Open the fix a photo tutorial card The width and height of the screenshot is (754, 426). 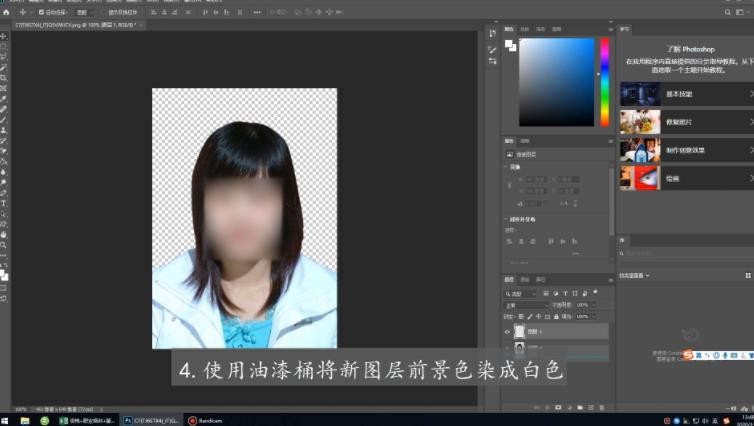coord(687,122)
